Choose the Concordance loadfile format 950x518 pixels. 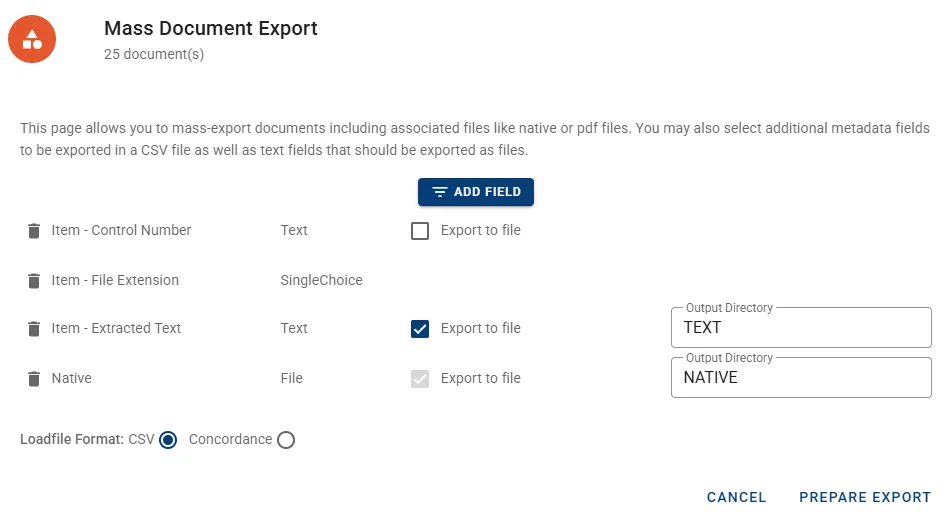coord(286,440)
